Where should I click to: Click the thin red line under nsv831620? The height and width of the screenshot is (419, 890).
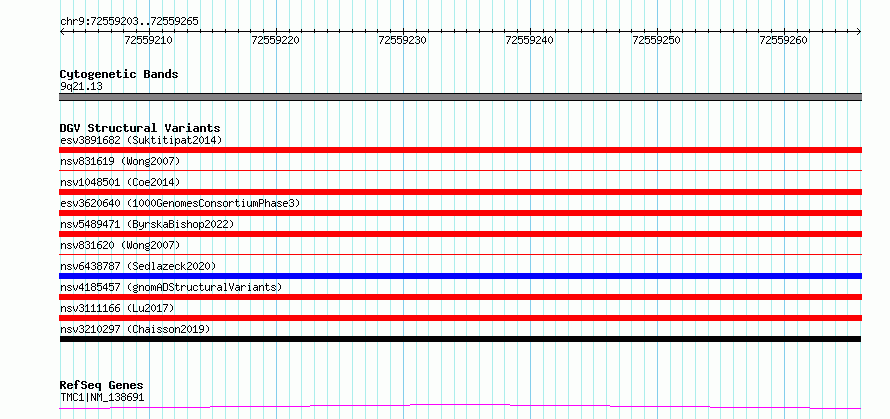point(460,254)
